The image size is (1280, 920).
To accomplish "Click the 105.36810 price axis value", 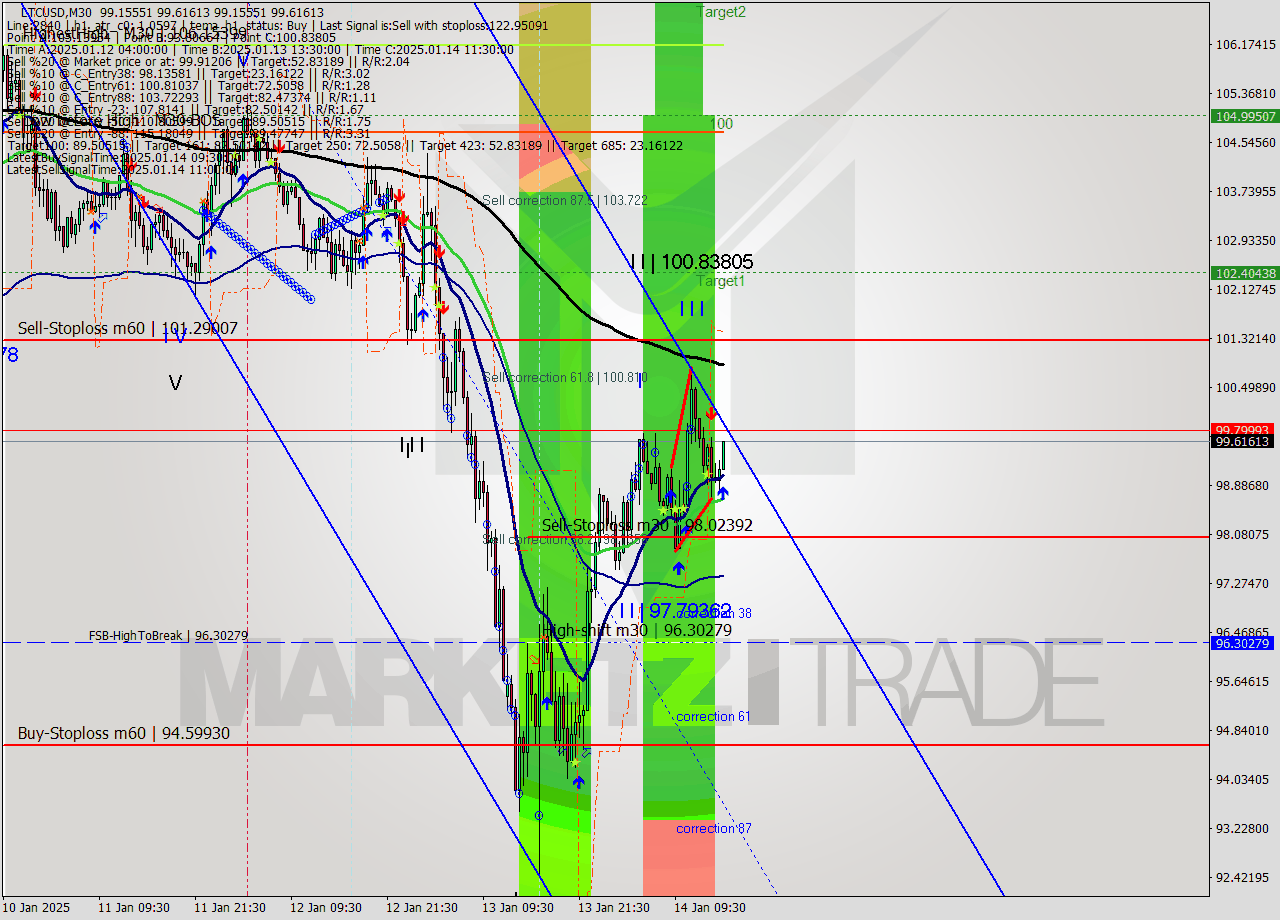I will pos(1245,93).
